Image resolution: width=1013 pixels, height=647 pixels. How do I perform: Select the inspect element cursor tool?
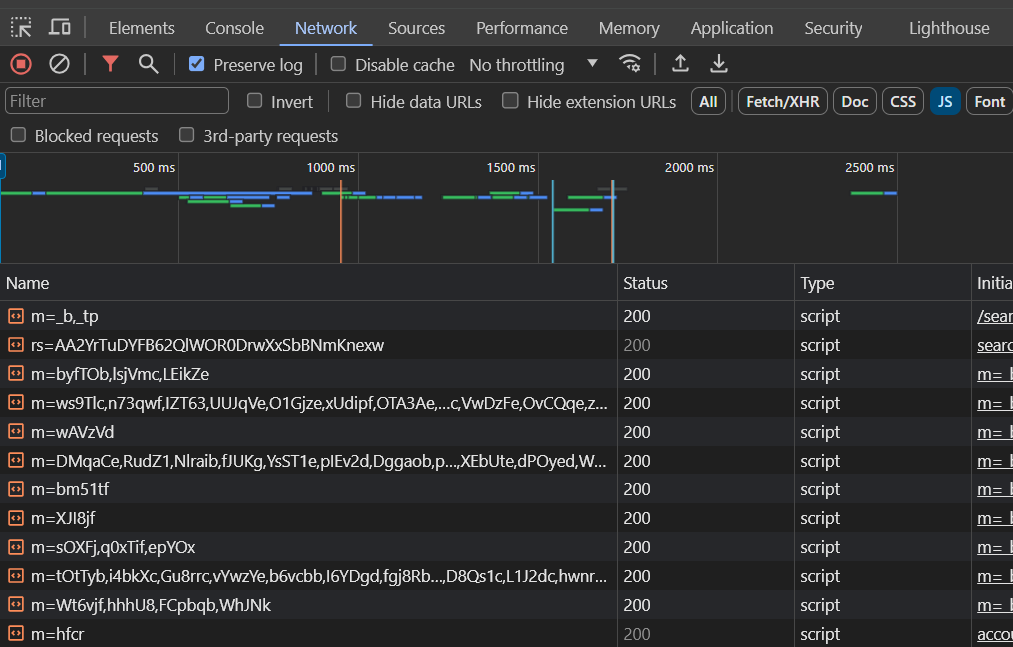pos(20,27)
